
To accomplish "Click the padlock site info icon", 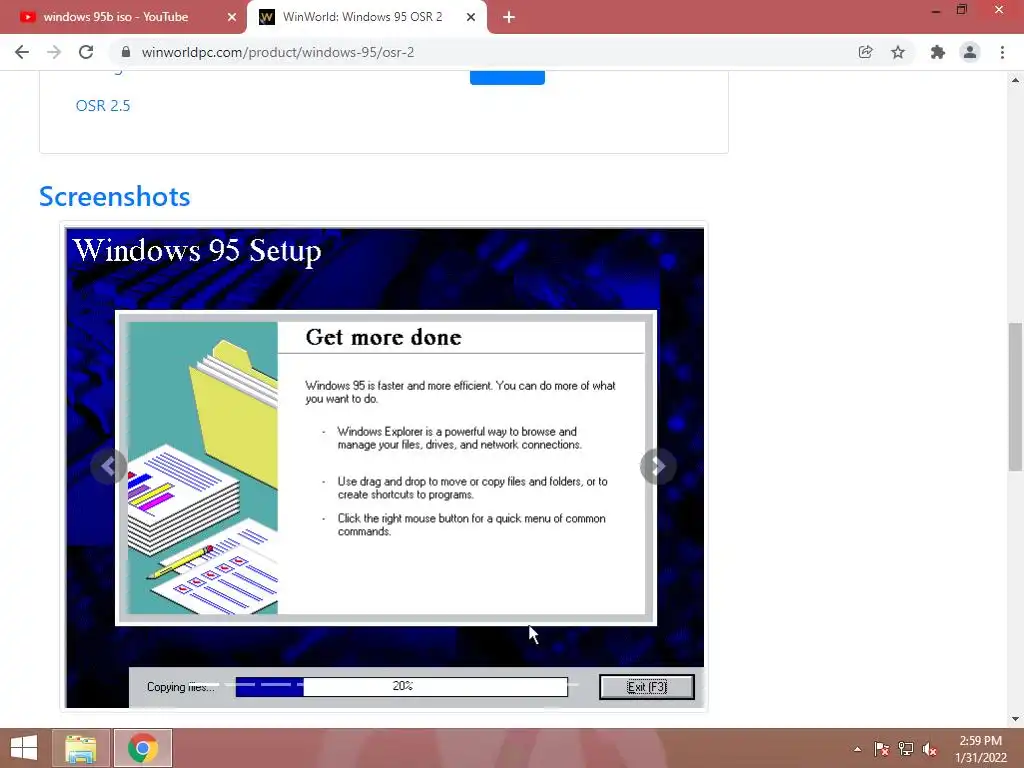I will pyautogui.click(x=126, y=52).
